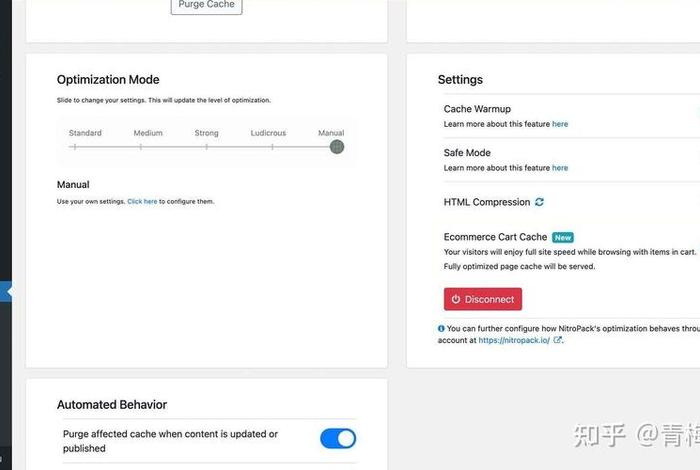The width and height of the screenshot is (700, 470).
Task: Open Safe Mode learn more here link
Action: (x=560, y=168)
